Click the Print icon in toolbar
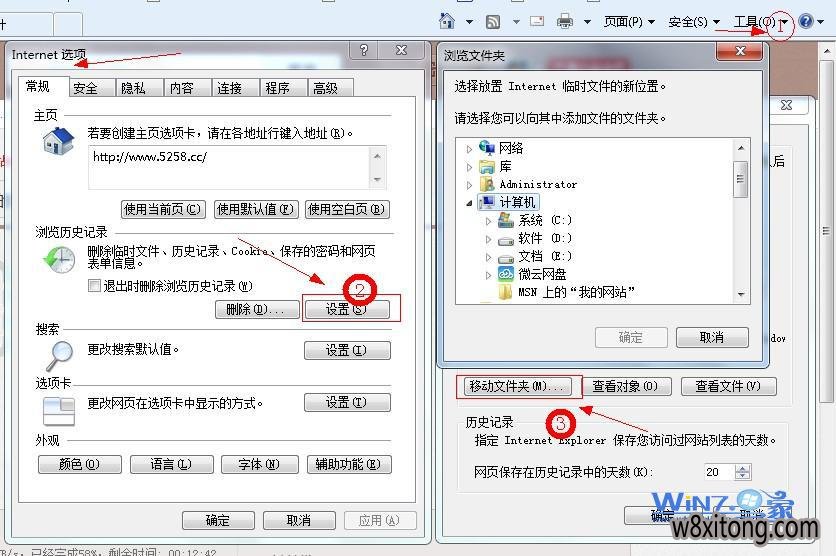Viewport: 836px width, 556px height. (x=565, y=21)
